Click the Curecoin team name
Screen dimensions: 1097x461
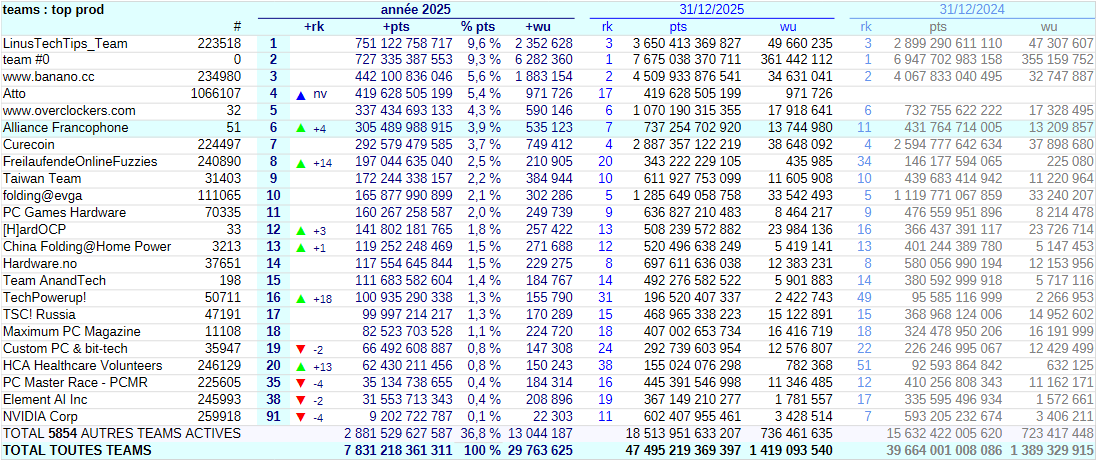click(28, 145)
